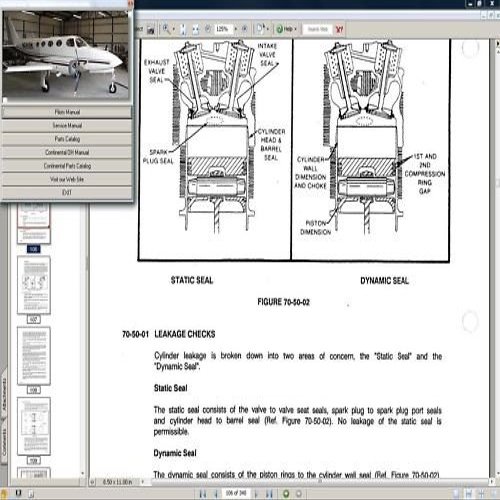Screen dimensions: 500x500
Task: Click gray go to next view button
Action: tap(299, 493)
